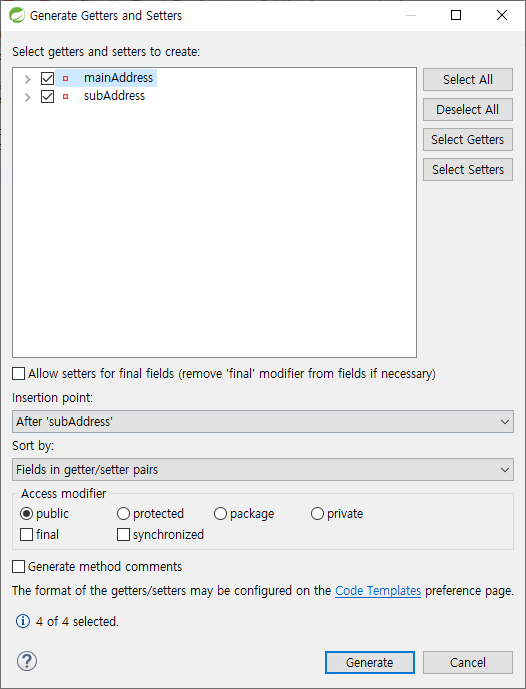
Task: Click the Select Getters button
Action: (x=468, y=139)
